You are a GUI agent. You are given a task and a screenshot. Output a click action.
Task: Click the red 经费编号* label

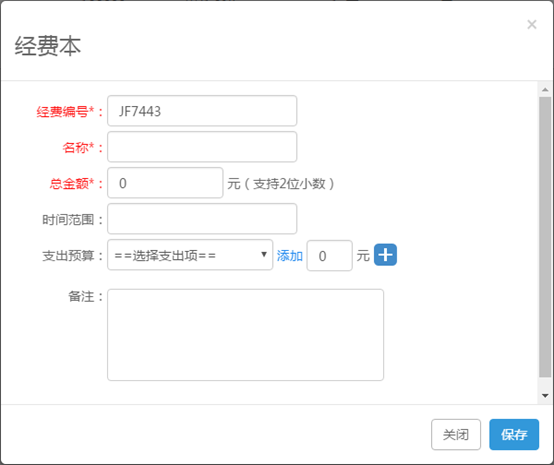(x=69, y=112)
